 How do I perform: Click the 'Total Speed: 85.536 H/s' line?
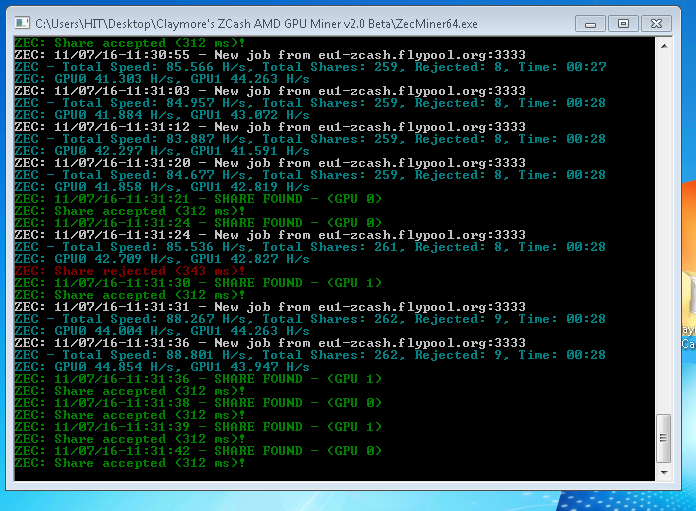(x=310, y=247)
